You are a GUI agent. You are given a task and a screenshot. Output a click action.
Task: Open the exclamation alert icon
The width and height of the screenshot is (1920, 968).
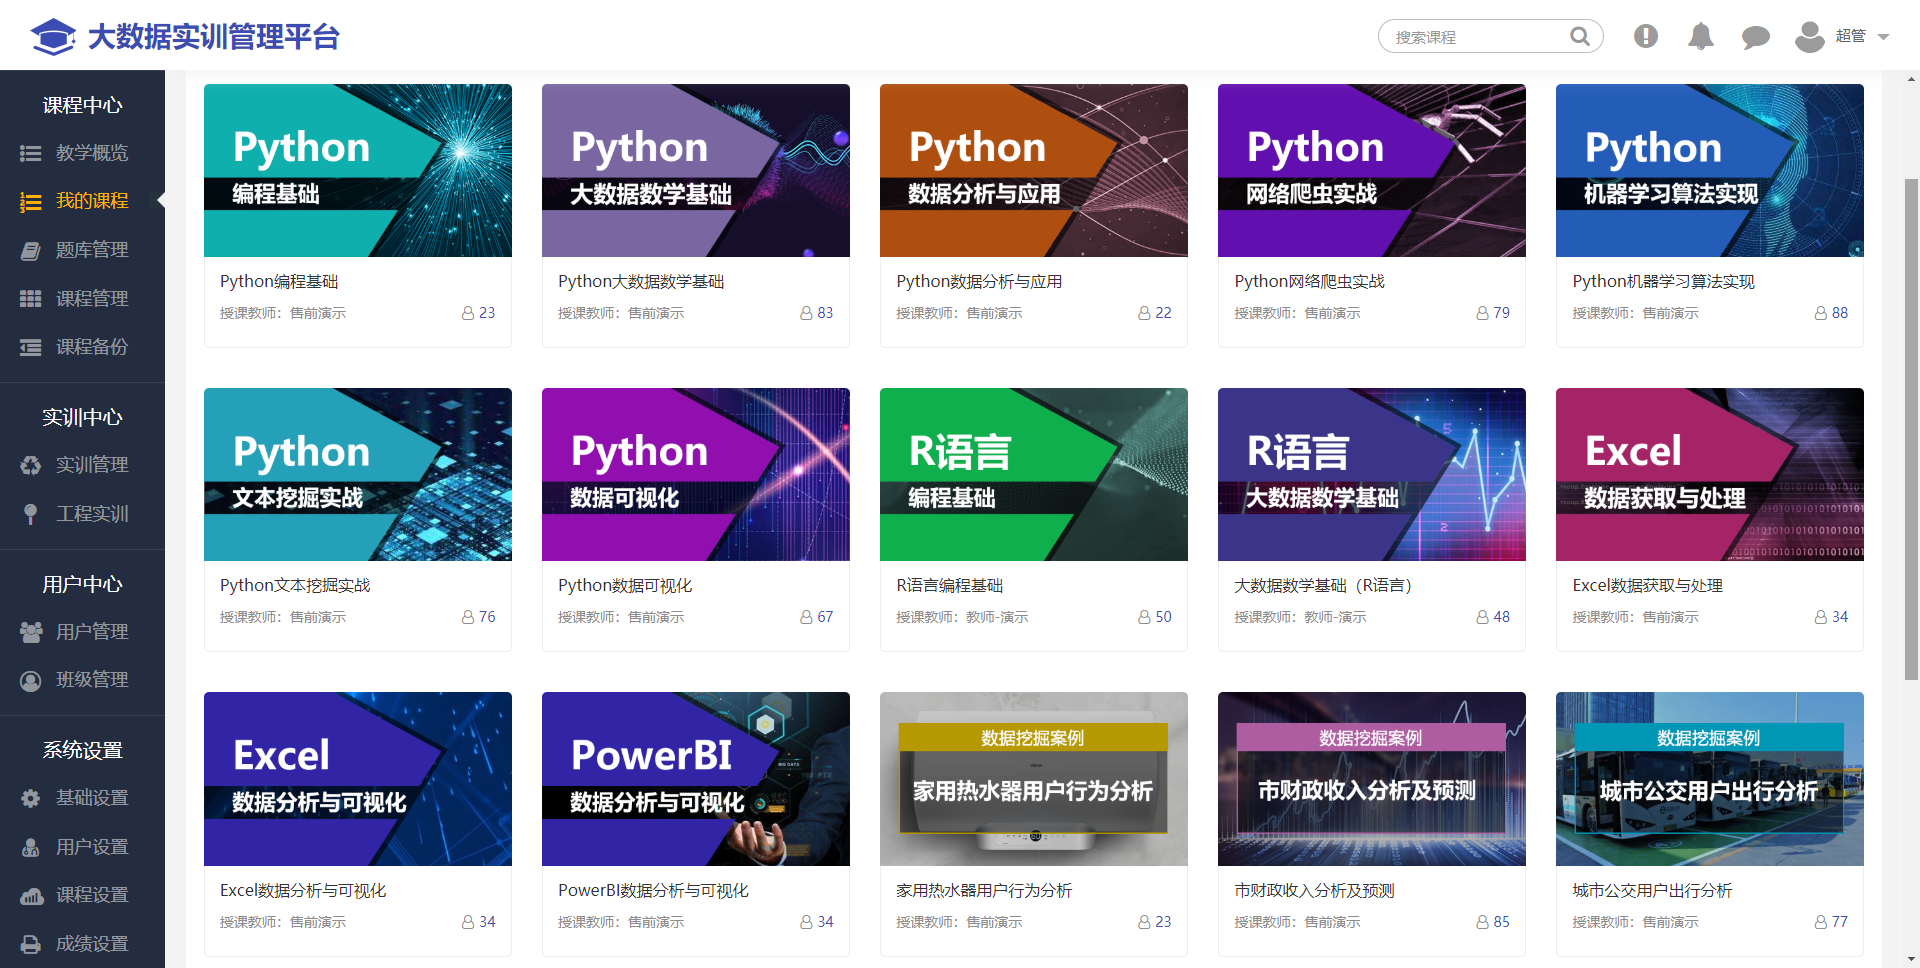pos(1646,36)
